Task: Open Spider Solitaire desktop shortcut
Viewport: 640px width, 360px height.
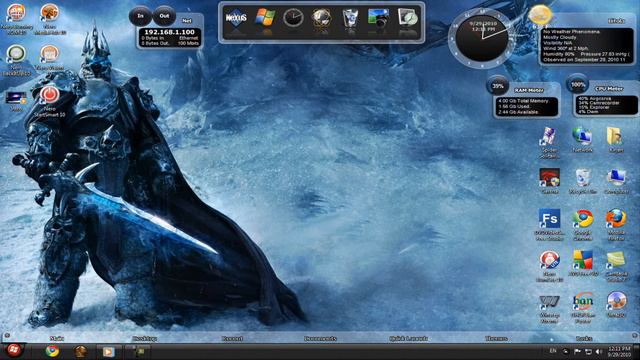Action: point(549,142)
